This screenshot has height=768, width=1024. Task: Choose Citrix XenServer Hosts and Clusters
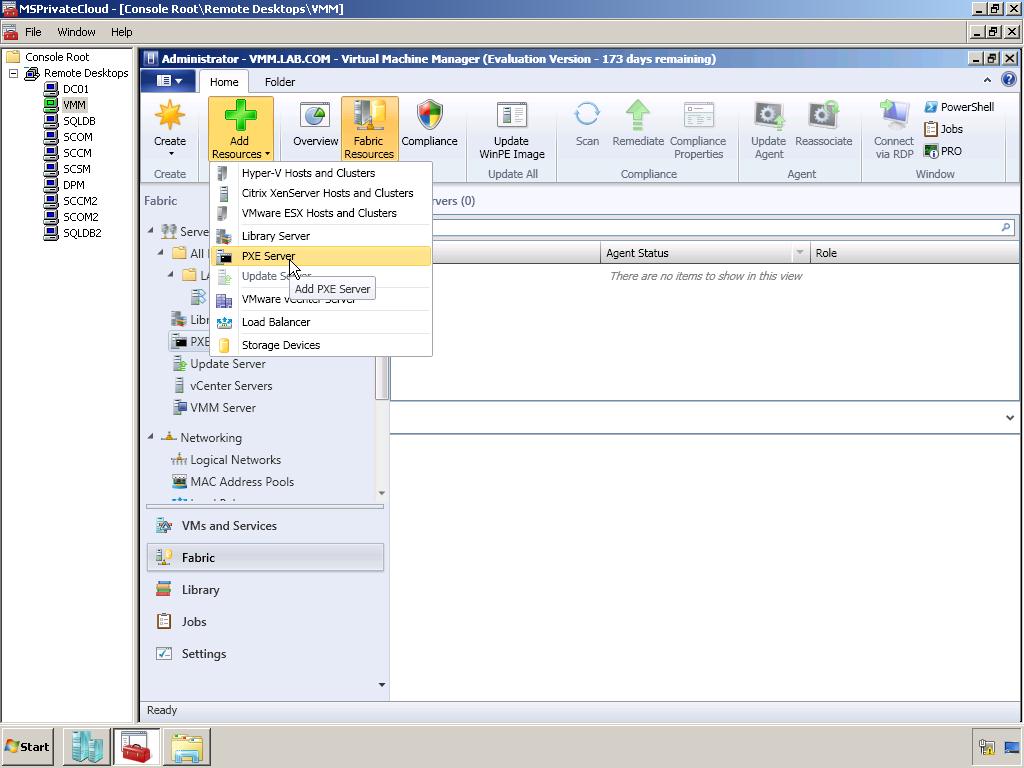[x=321, y=193]
